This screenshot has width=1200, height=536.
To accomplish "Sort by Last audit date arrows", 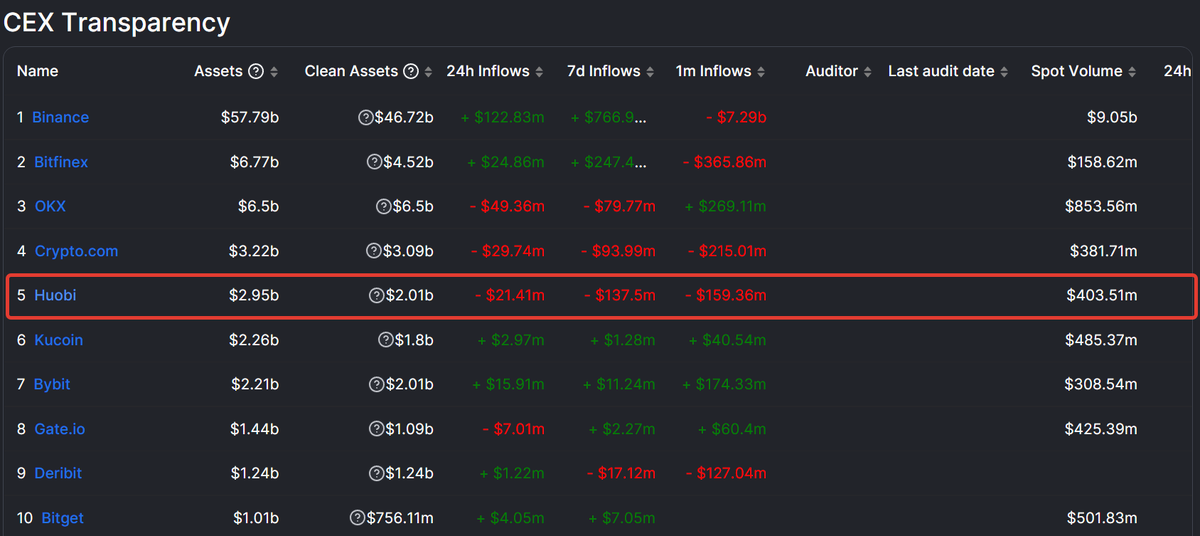I will (x=1005, y=71).
